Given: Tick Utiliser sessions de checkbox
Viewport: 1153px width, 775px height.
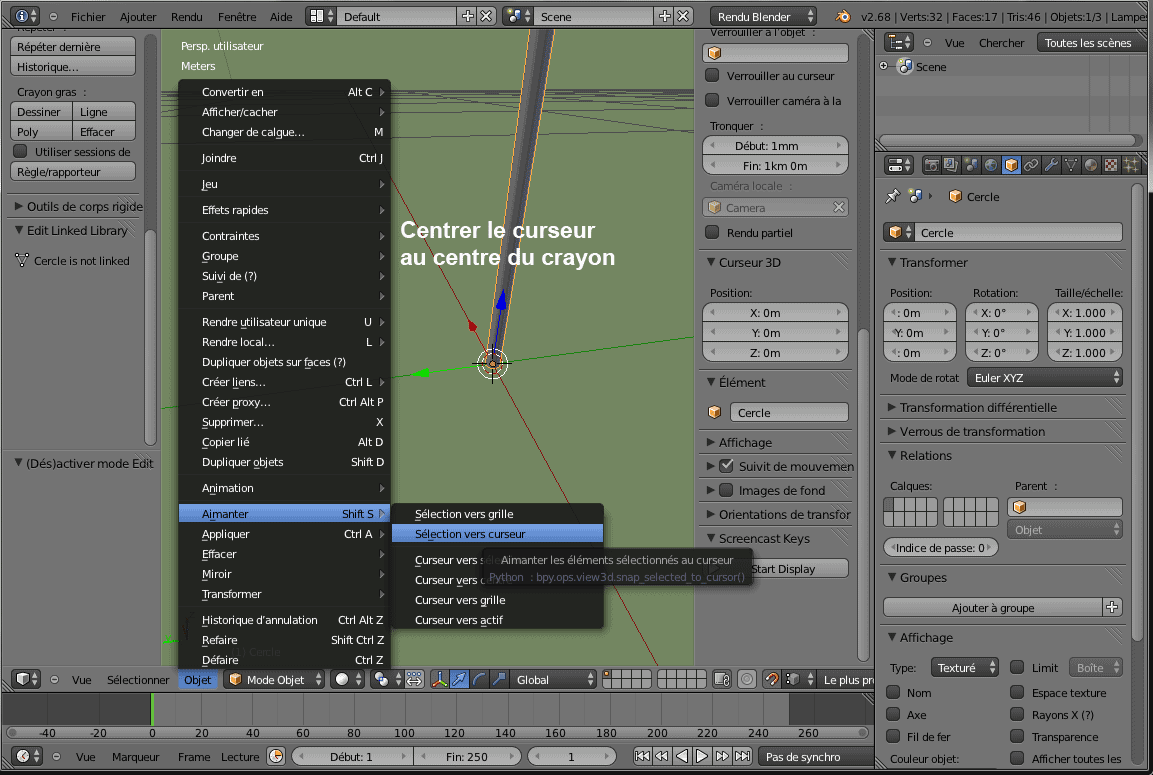Looking at the screenshot, I should [21, 151].
